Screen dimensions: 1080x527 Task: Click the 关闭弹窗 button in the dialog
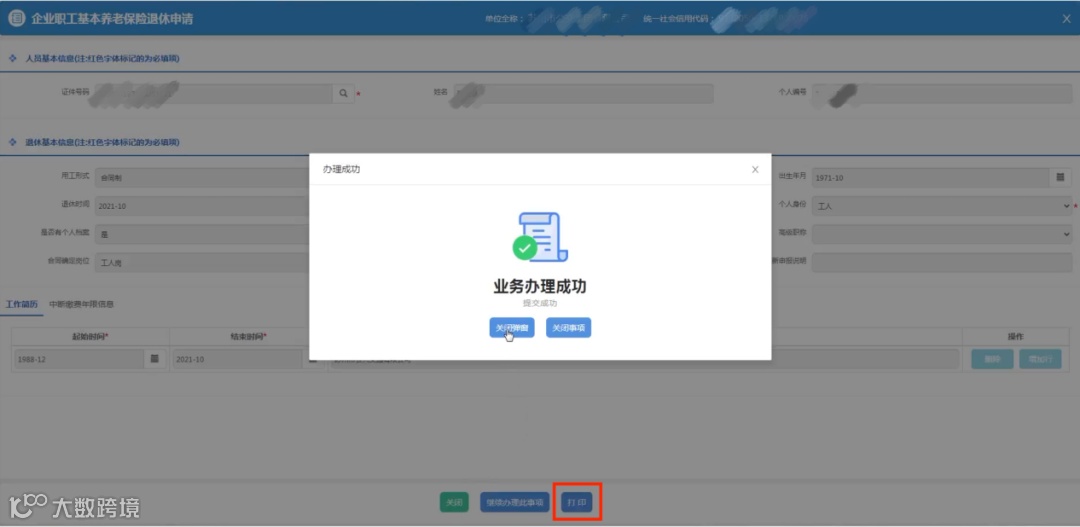pyautogui.click(x=512, y=328)
